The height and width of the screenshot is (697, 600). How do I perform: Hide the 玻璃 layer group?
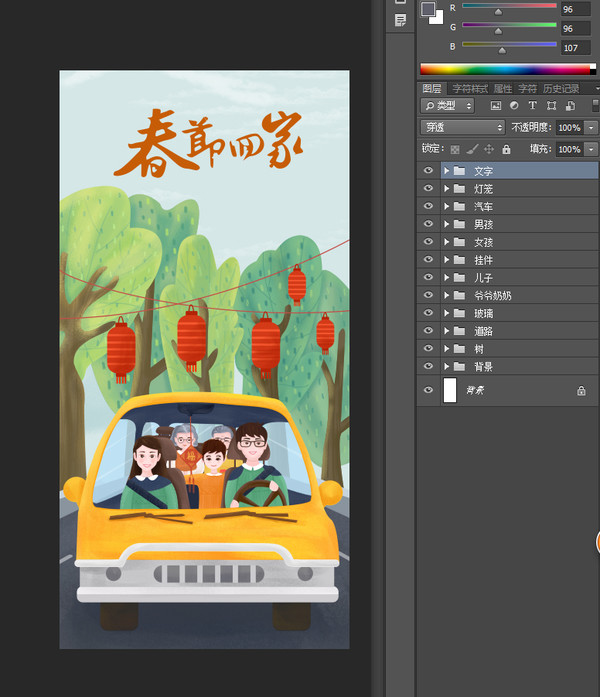pyautogui.click(x=428, y=312)
